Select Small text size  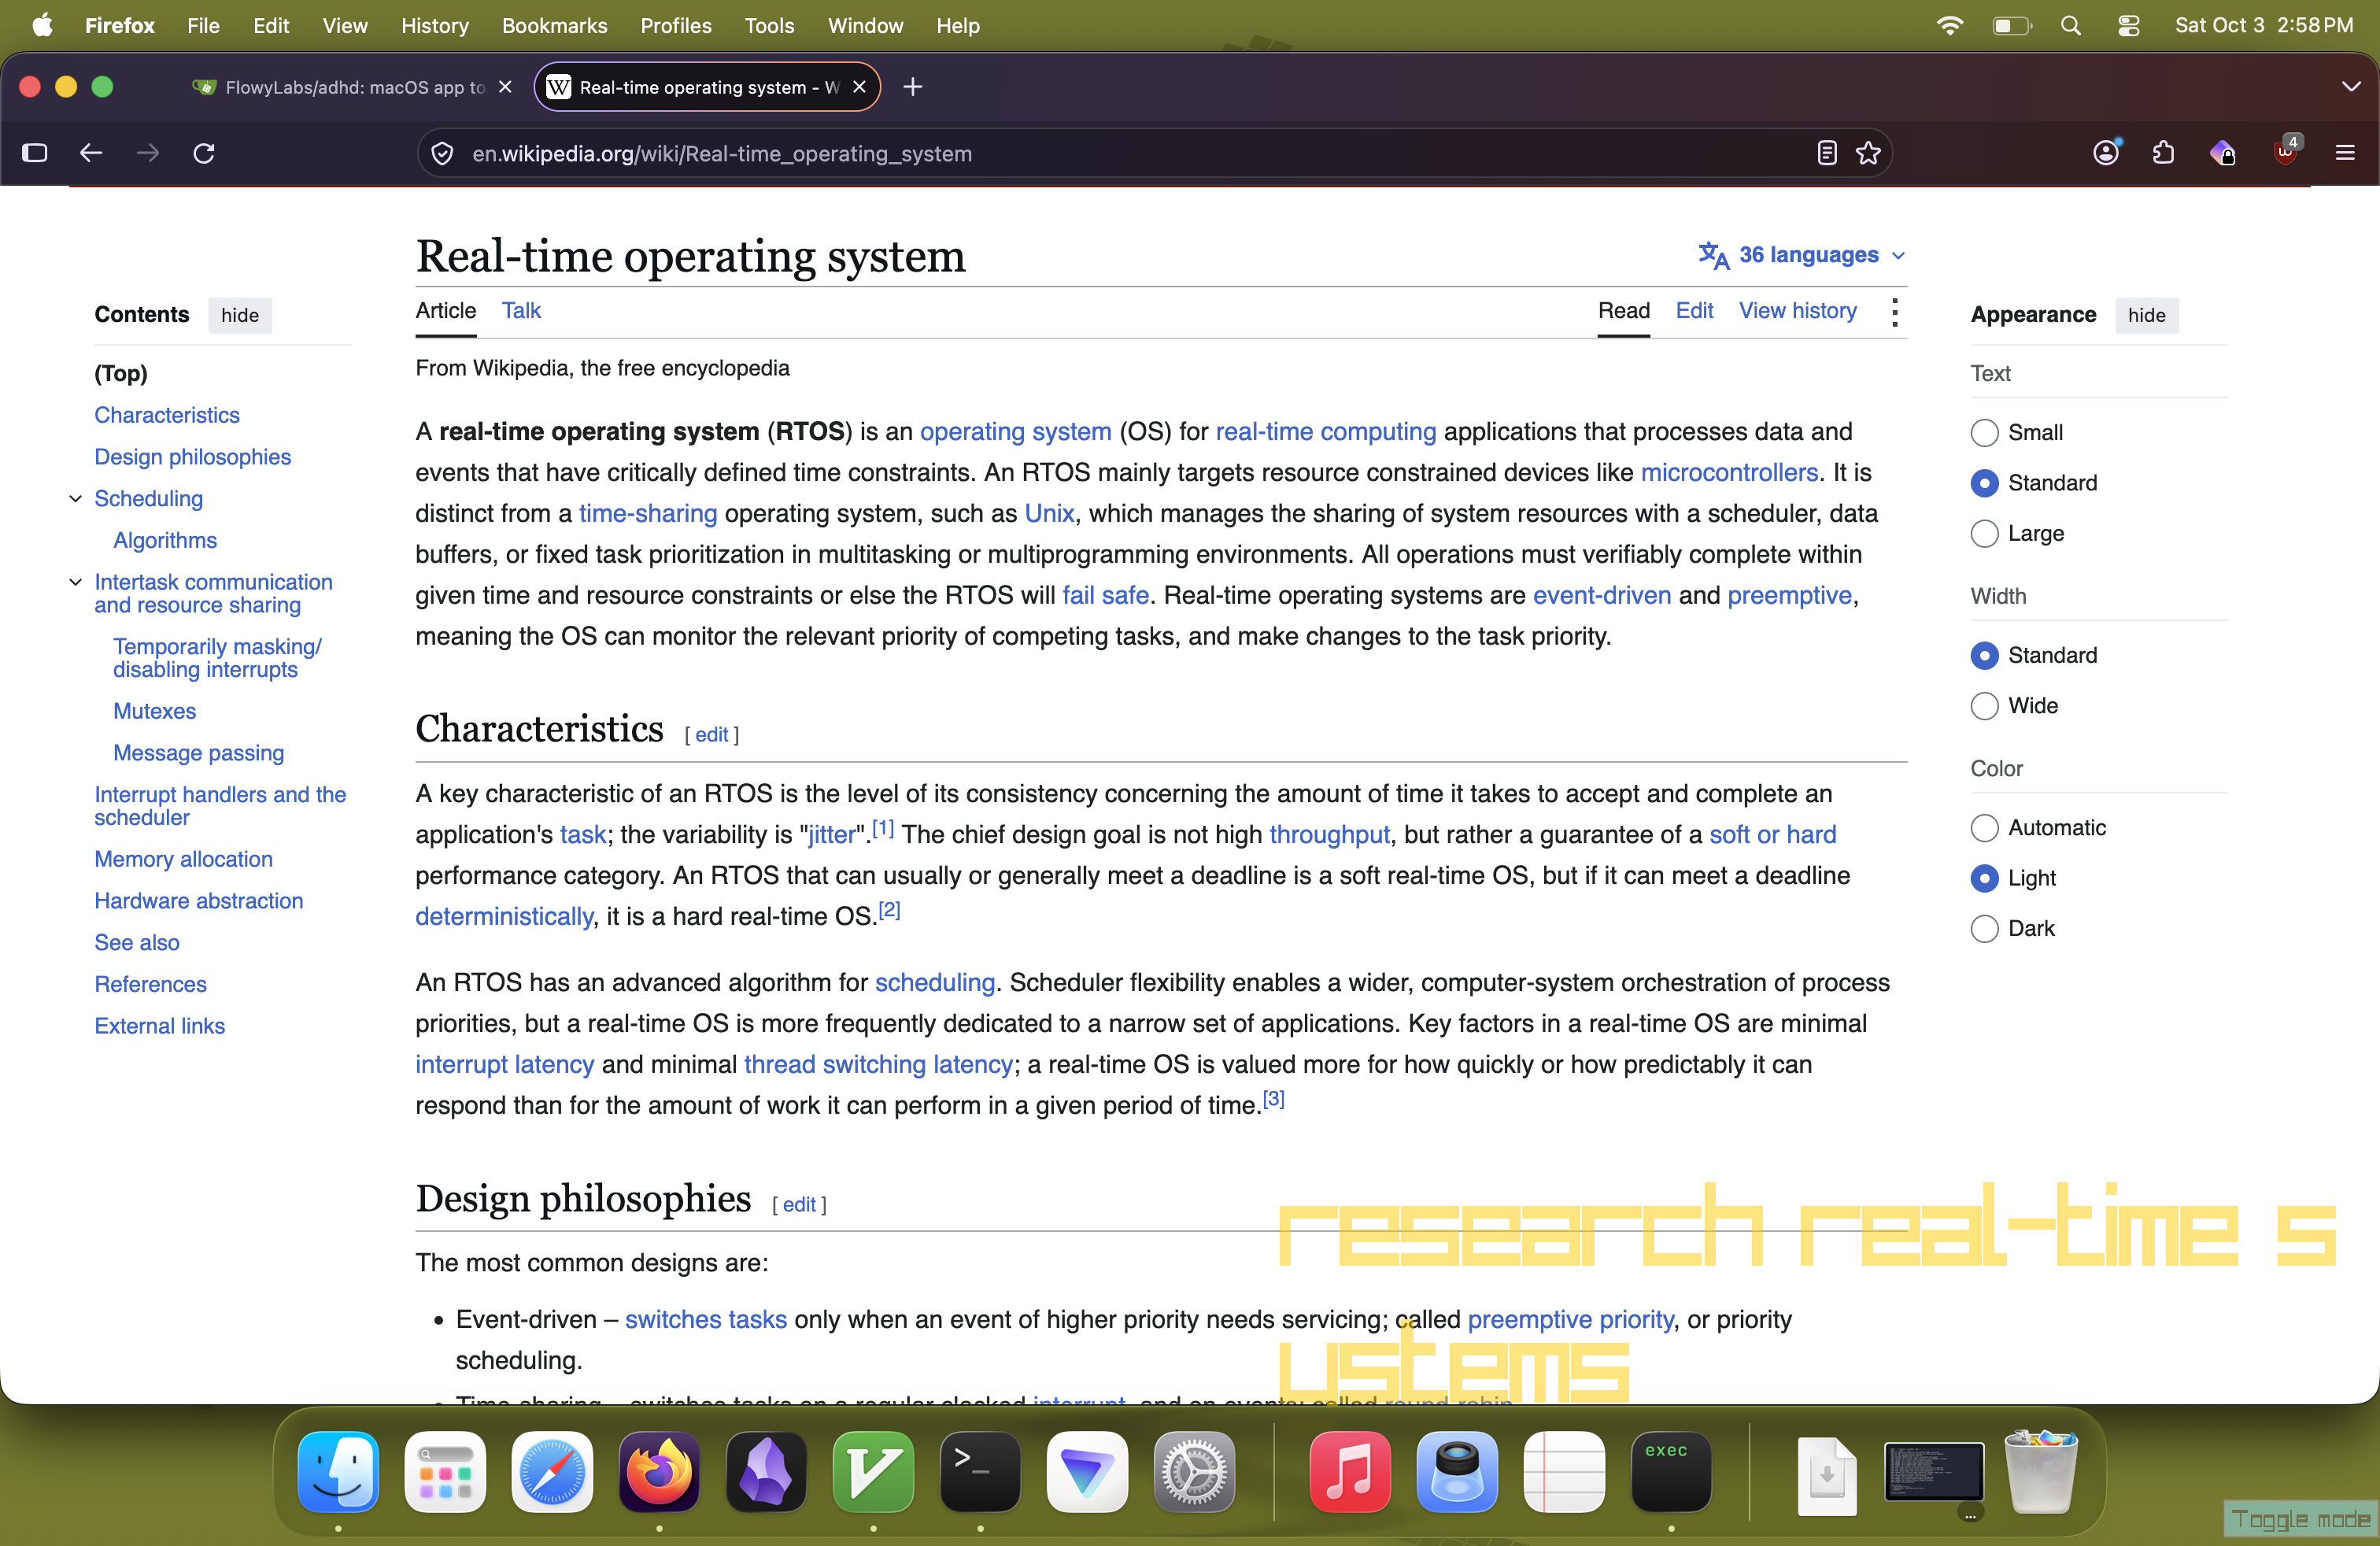1984,432
